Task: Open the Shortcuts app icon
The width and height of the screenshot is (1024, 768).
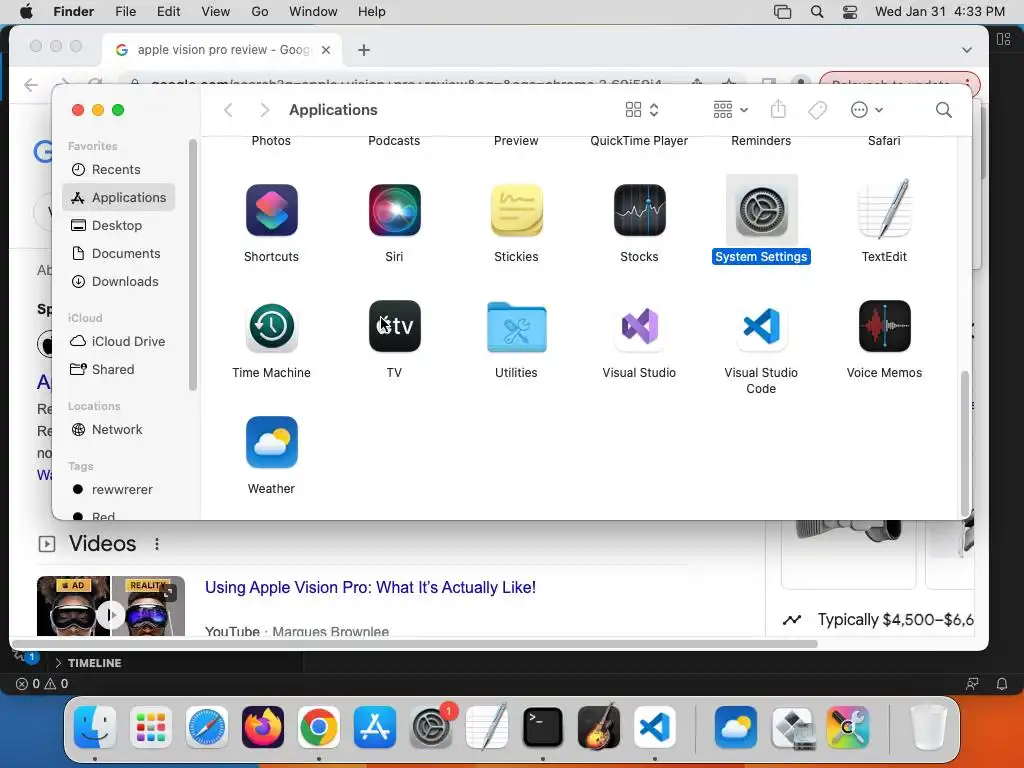Action: pos(271,210)
